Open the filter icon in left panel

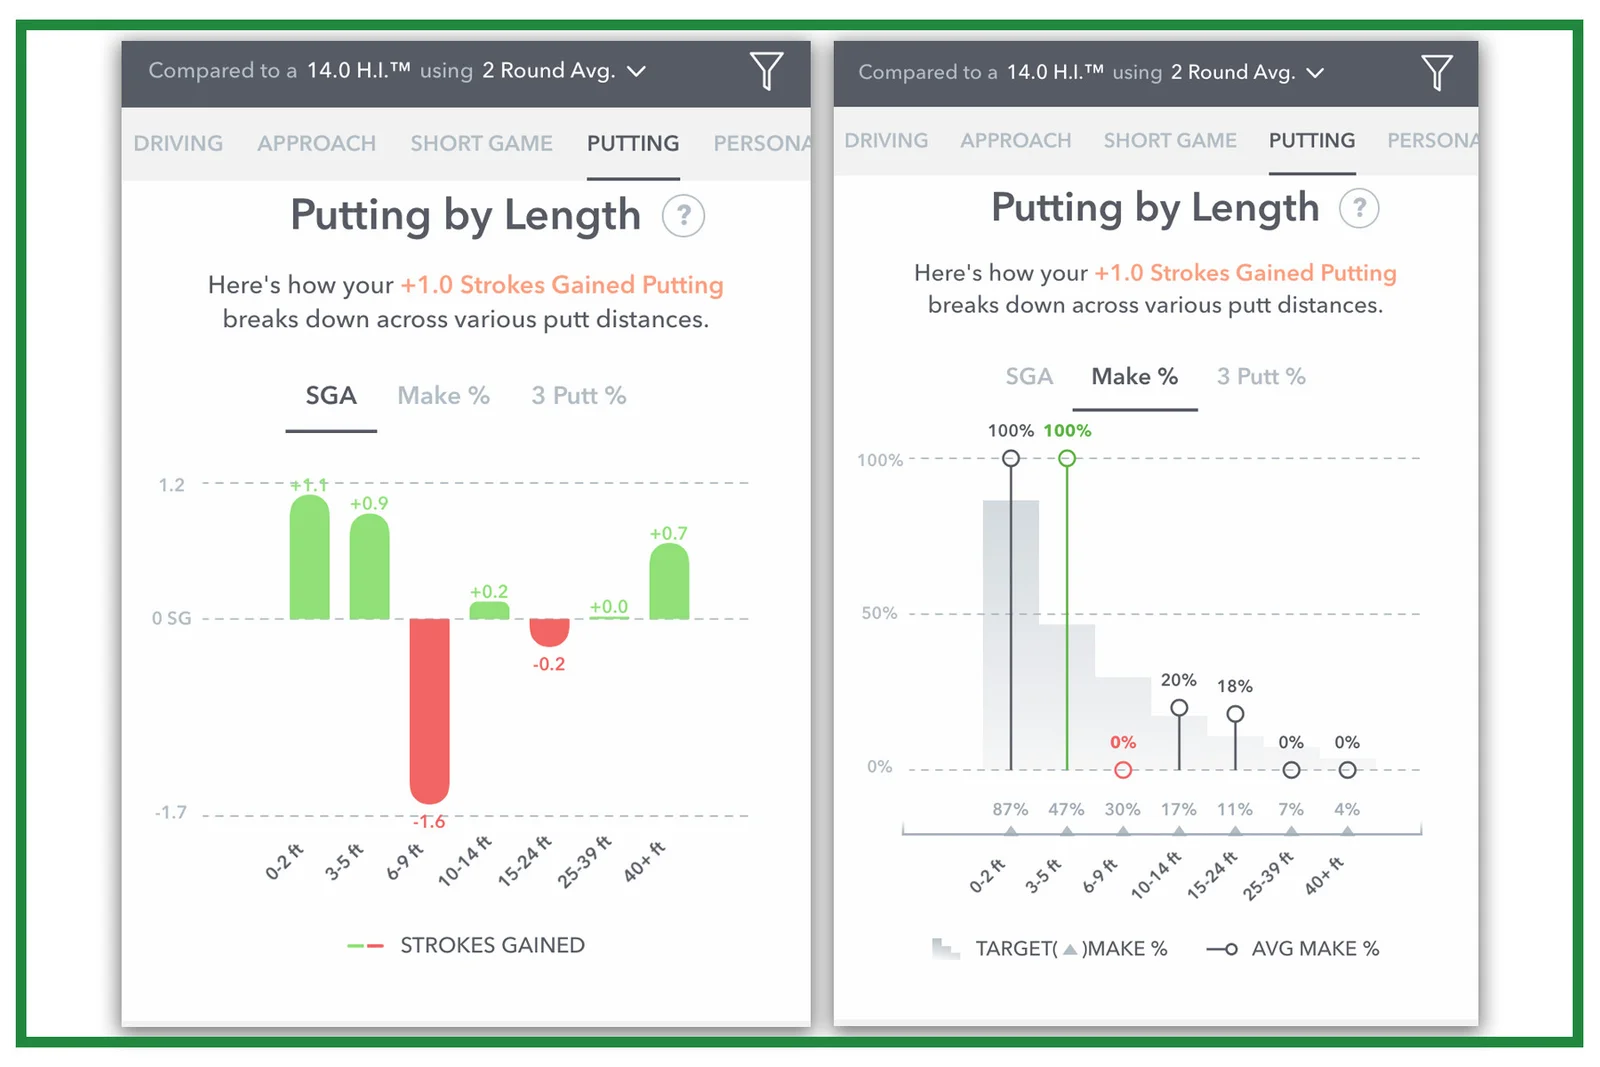[766, 71]
